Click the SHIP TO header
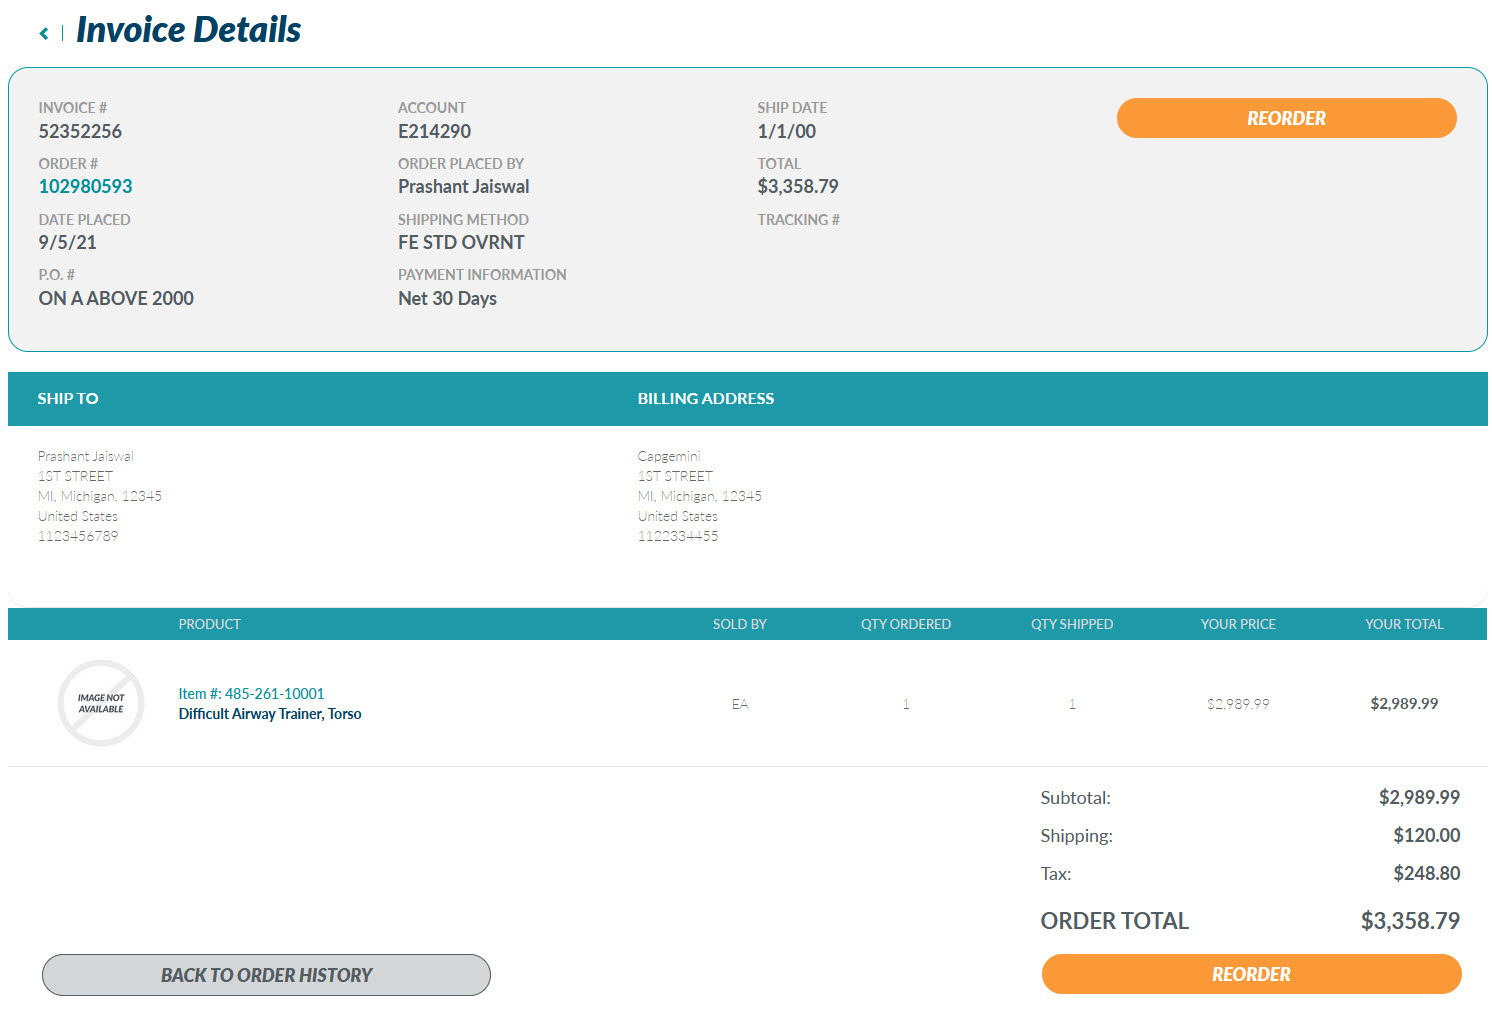Image resolution: width=1492 pixels, height=1032 pixels. pyautogui.click(x=68, y=398)
